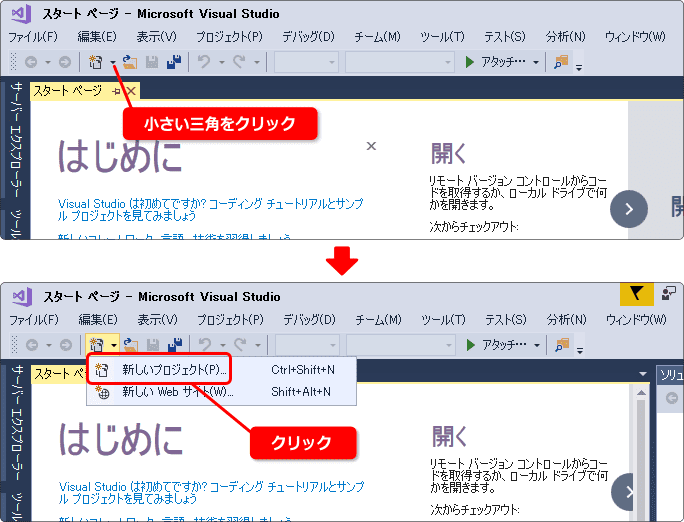Screen dimensions: 684x522
Task: Click the Visual Studio logo in lower window title
Action: (22, 297)
